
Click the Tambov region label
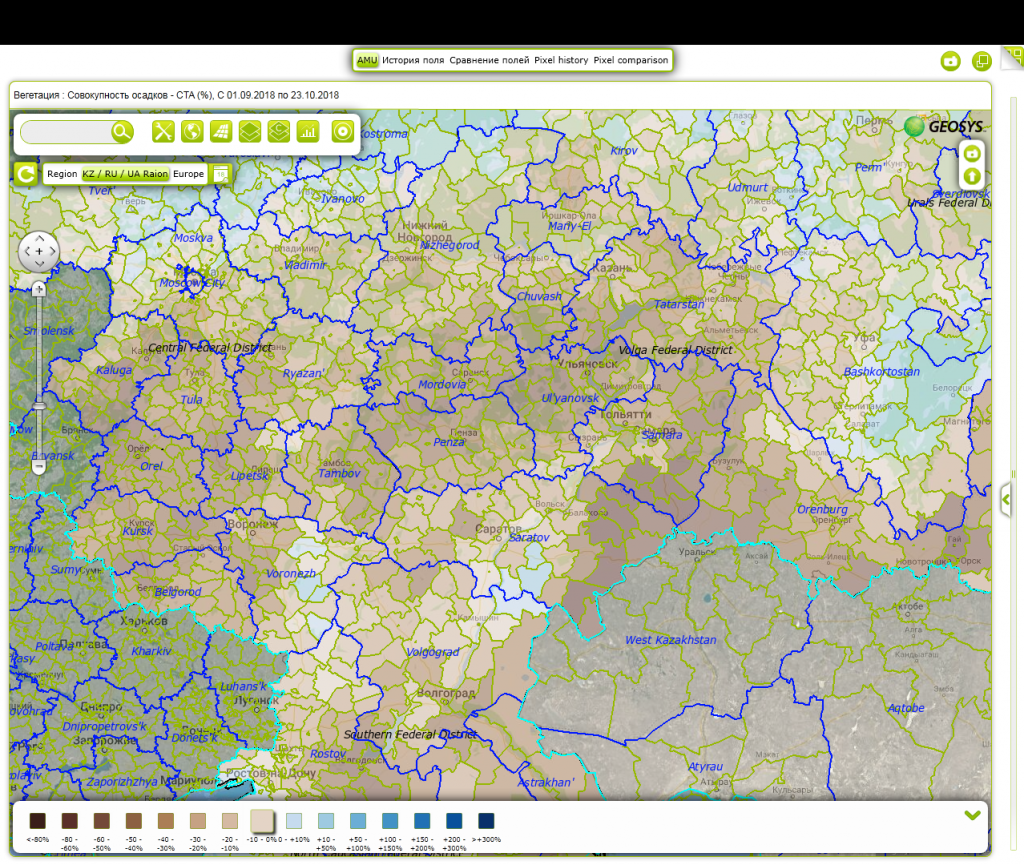[339, 473]
